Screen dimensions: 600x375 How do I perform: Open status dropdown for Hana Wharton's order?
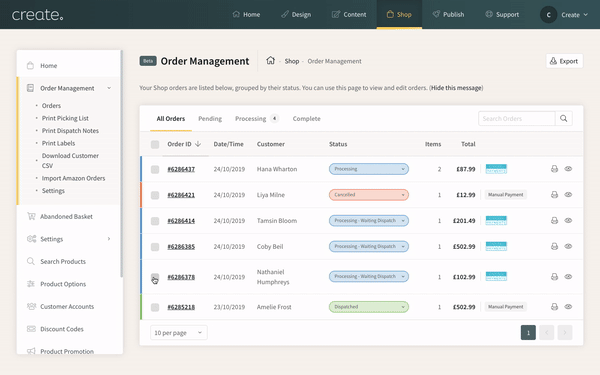point(369,169)
